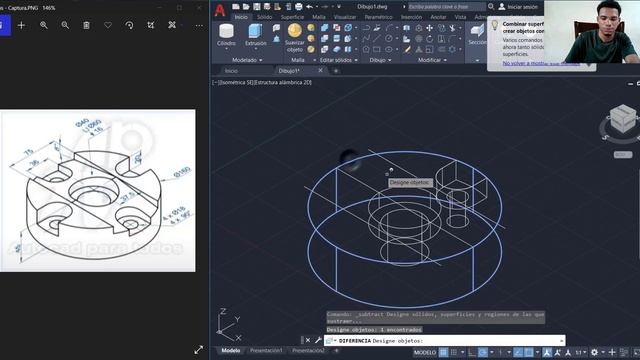The image size is (640, 360).
Task: Open workspace switching gear menu in status bar
Action: click(595, 352)
